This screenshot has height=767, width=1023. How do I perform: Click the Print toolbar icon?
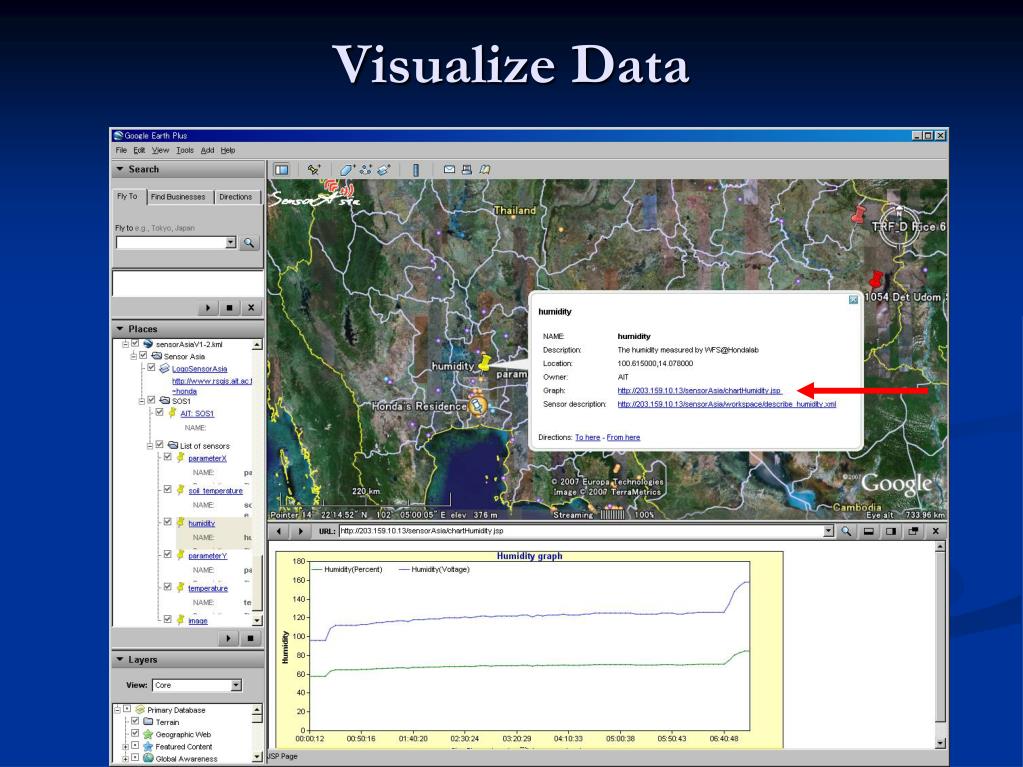point(466,170)
